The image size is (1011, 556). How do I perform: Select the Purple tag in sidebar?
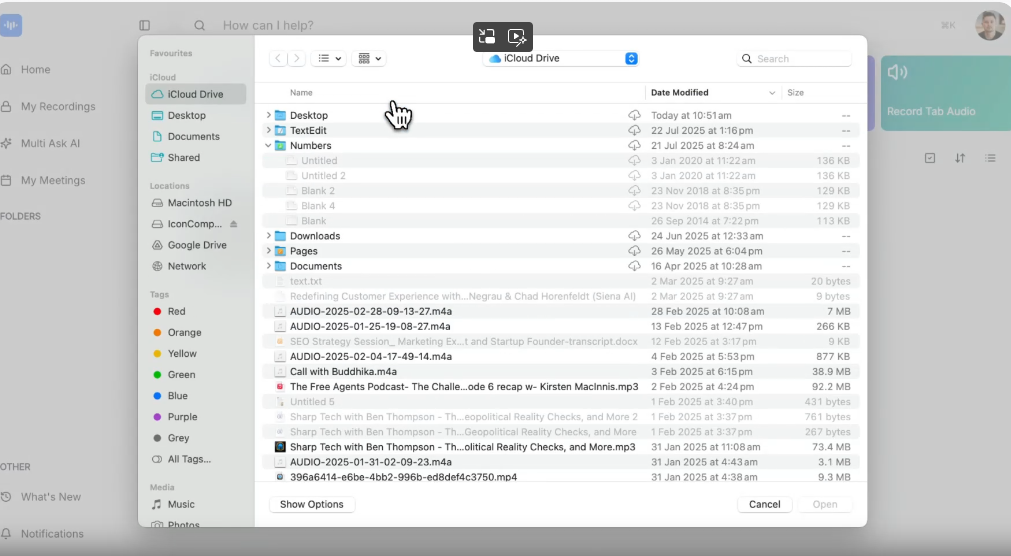point(182,417)
